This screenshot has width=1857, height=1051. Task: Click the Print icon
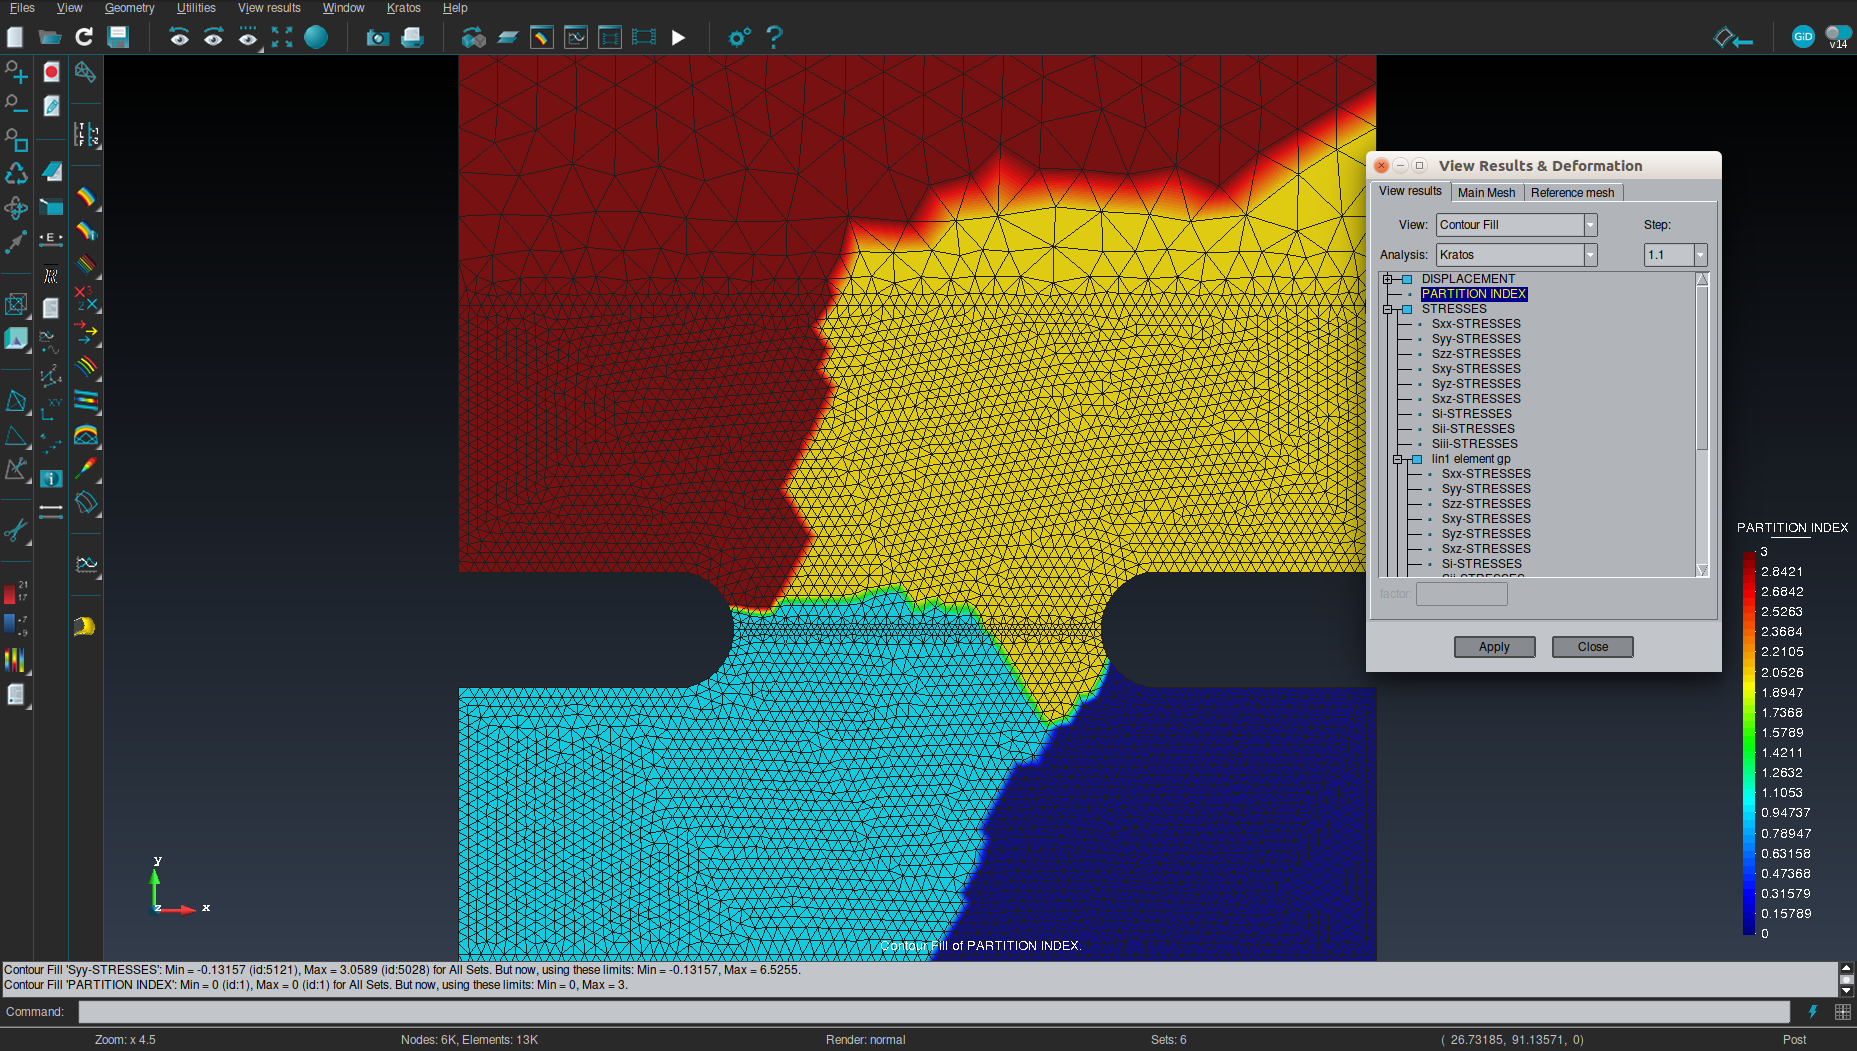click(412, 37)
